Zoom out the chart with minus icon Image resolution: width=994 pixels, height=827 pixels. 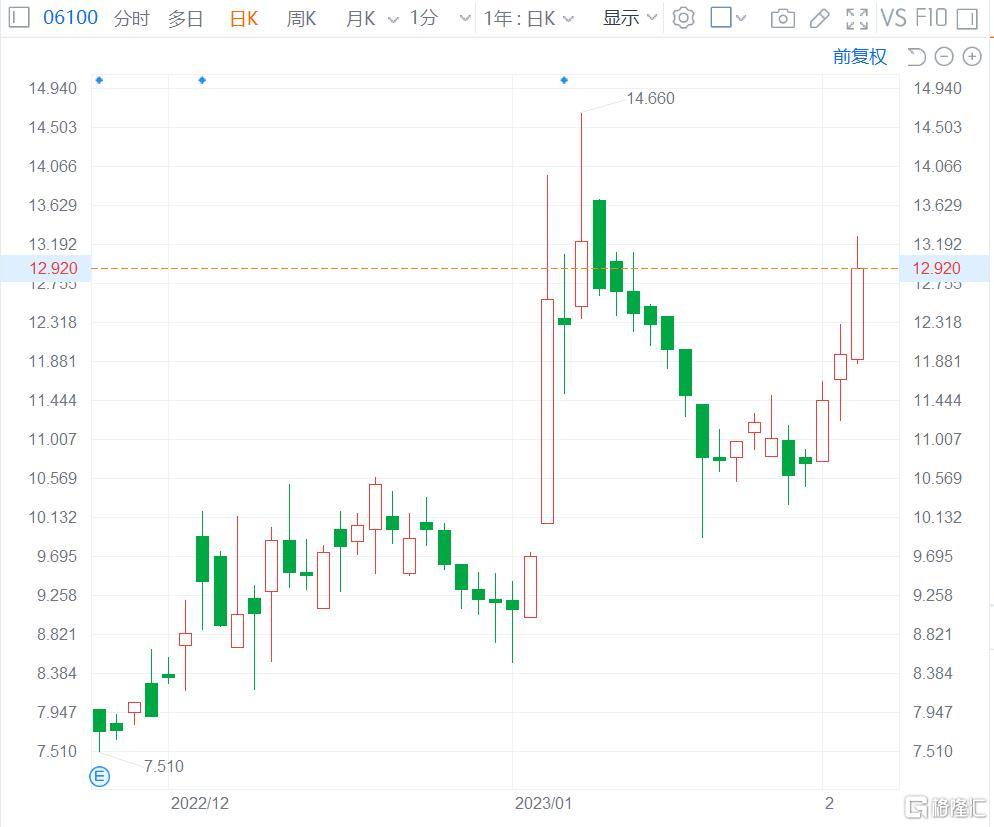[944, 57]
